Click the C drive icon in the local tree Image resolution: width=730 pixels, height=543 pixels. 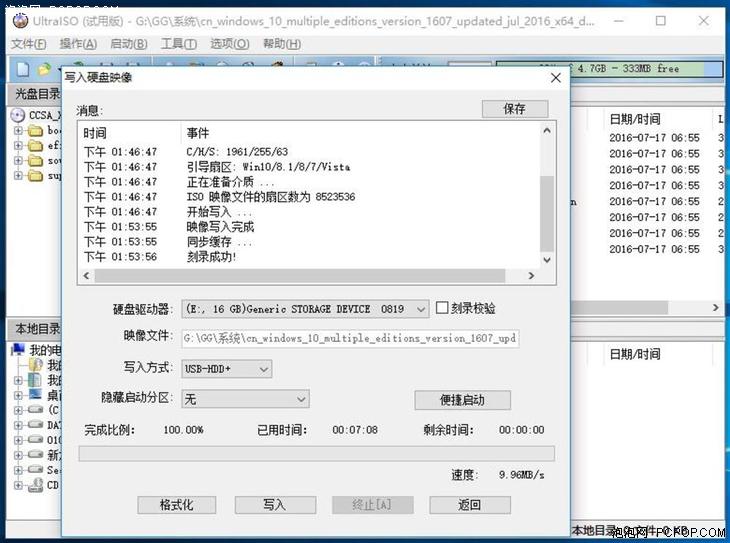35,410
